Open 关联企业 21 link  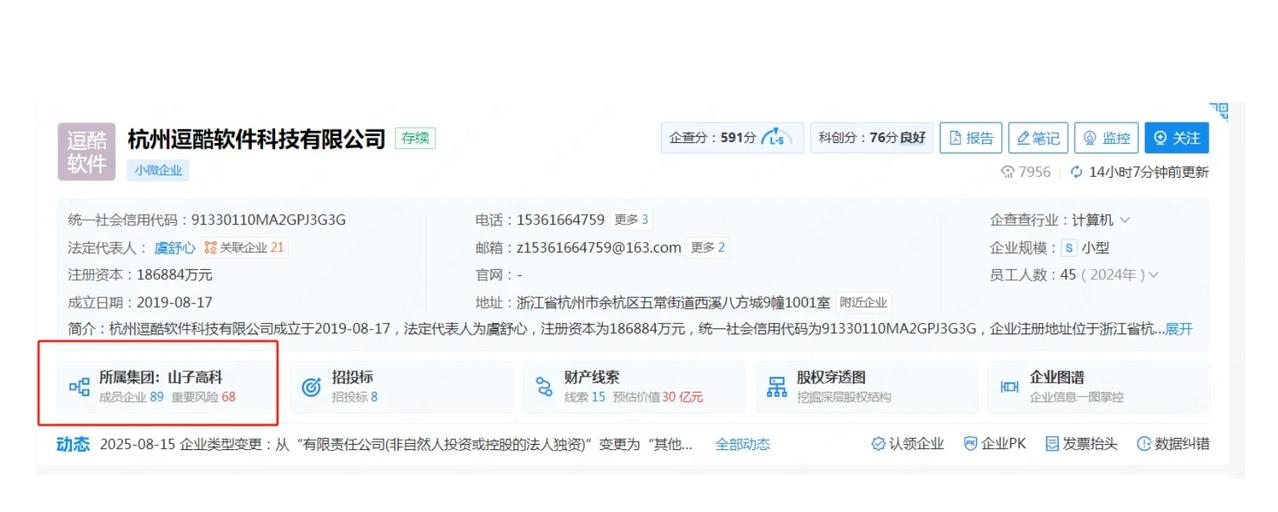[246, 247]
